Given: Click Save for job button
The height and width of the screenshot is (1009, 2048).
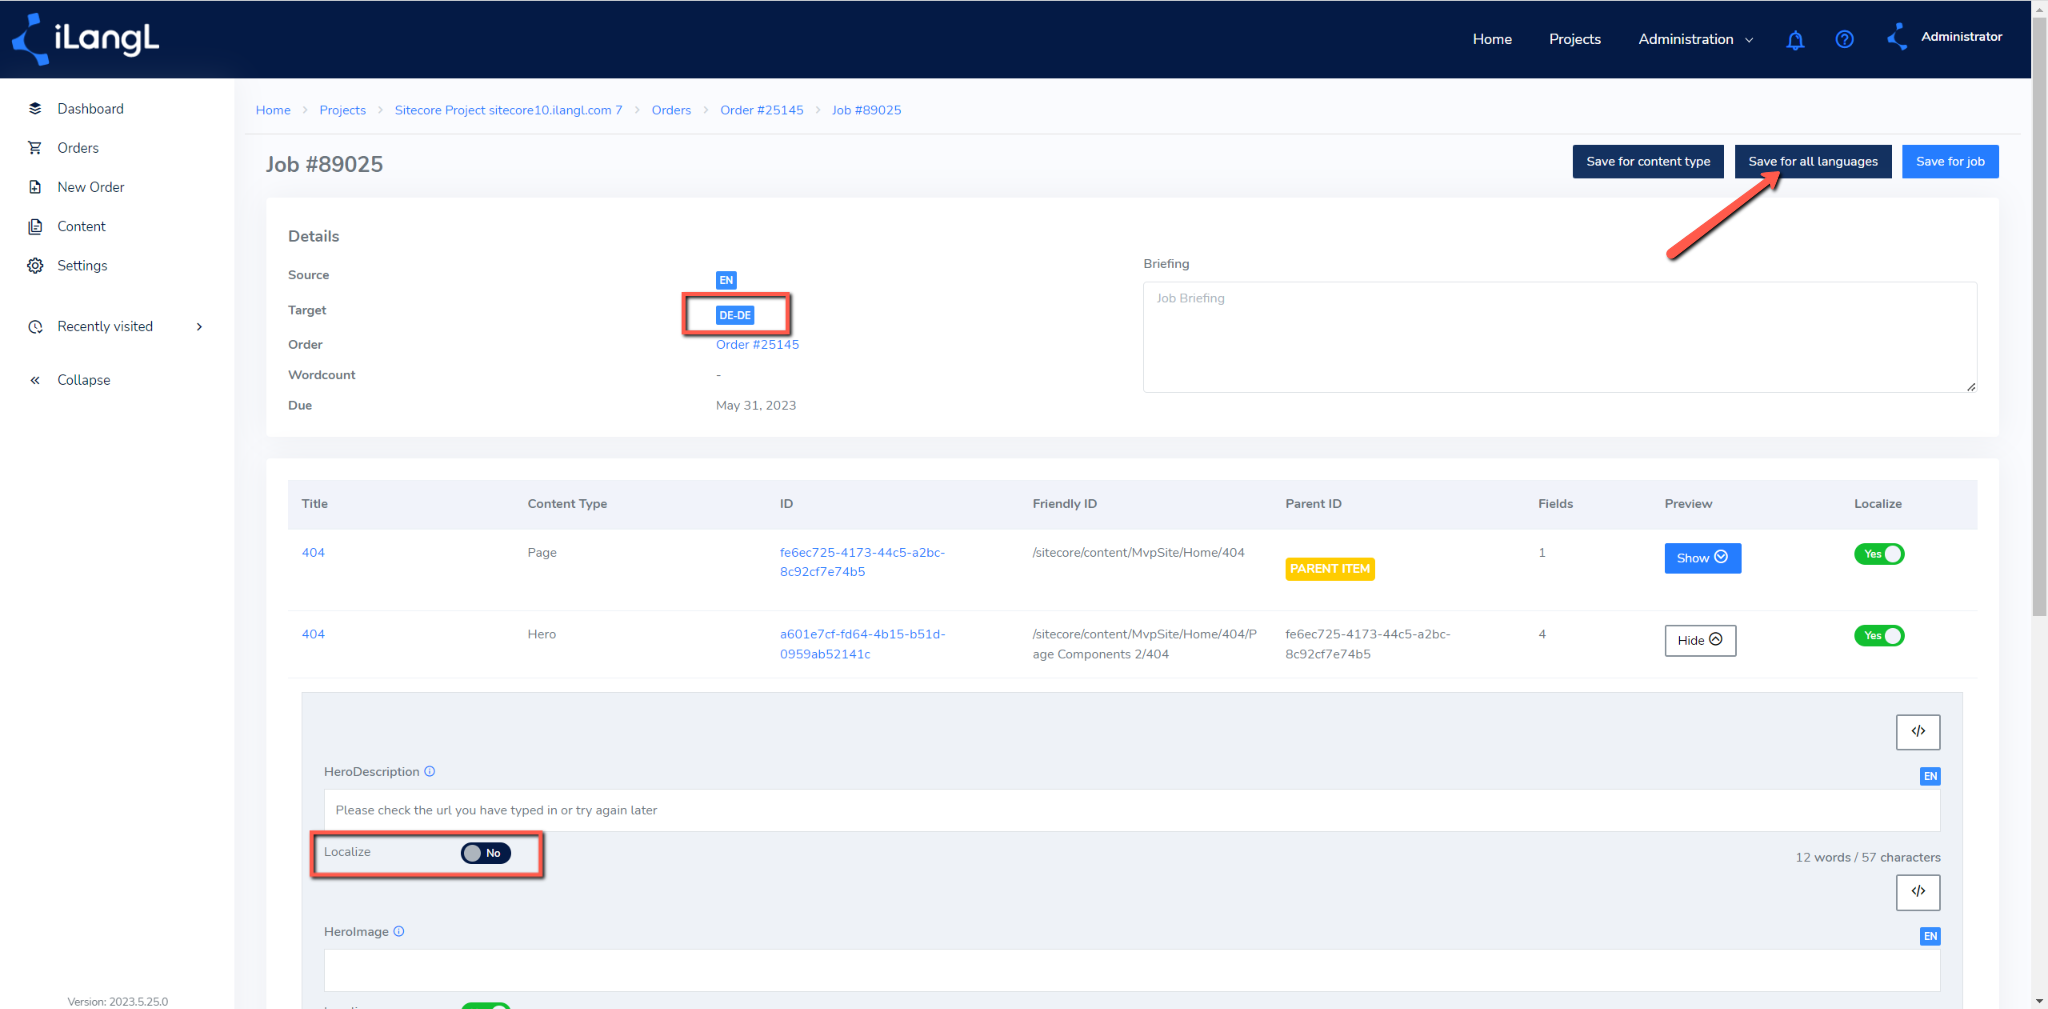Looking at the screenshot, I should pos(1950,162).
